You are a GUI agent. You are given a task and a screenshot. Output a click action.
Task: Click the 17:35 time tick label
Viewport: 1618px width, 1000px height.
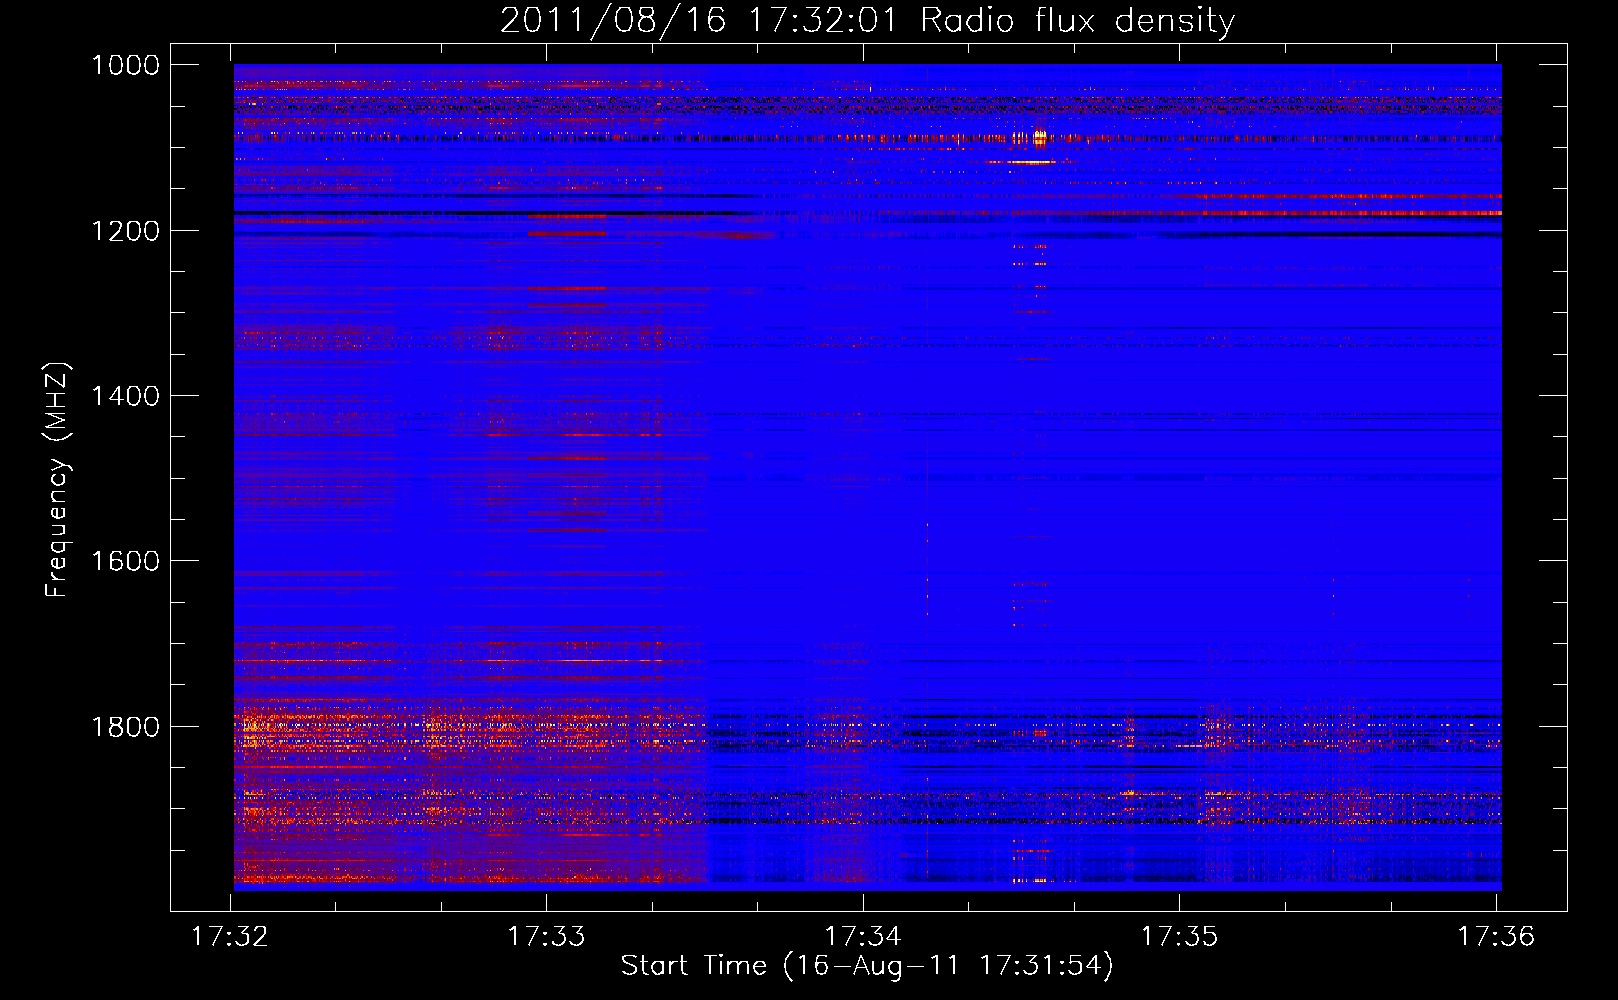pos(1179,936)
